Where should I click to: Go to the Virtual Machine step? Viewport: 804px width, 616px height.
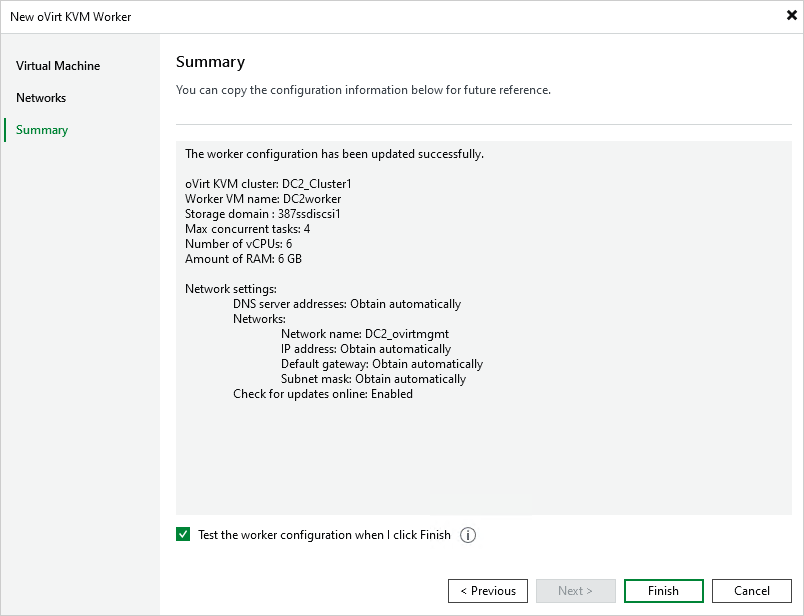coord(57,66)
